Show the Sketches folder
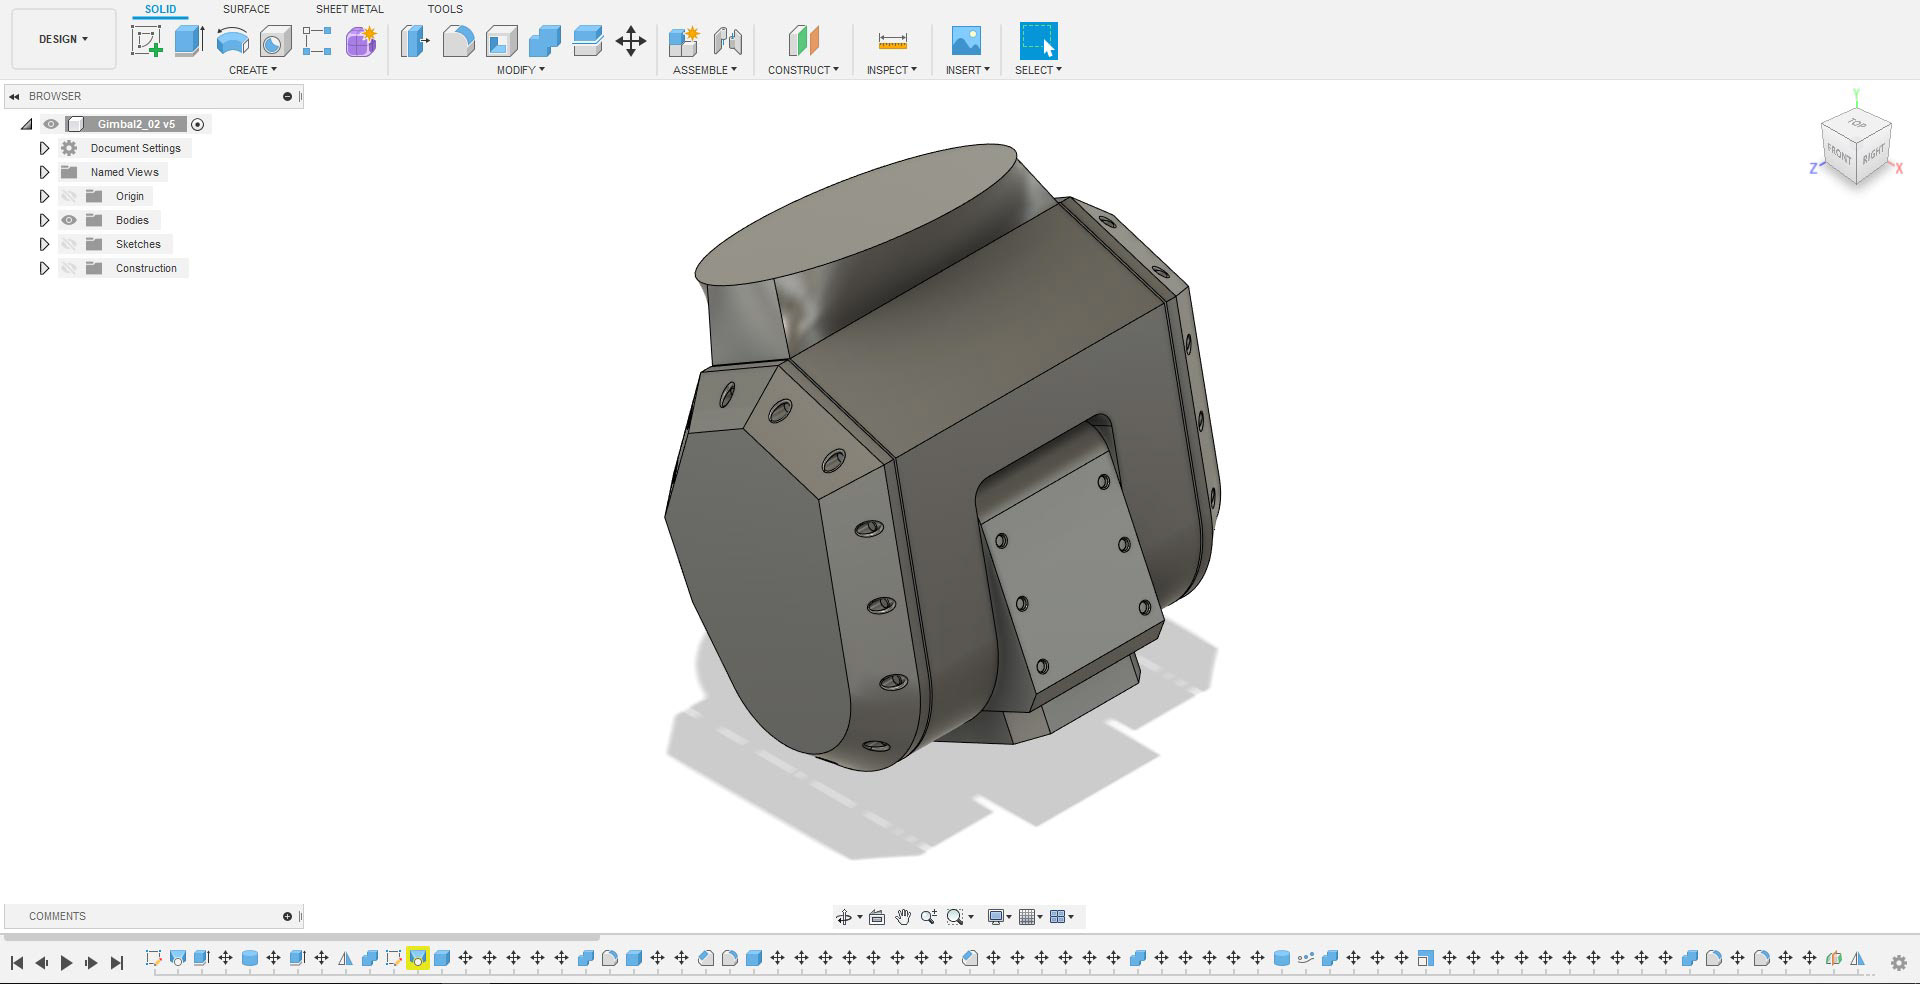1920x984 pixels. 69,244
